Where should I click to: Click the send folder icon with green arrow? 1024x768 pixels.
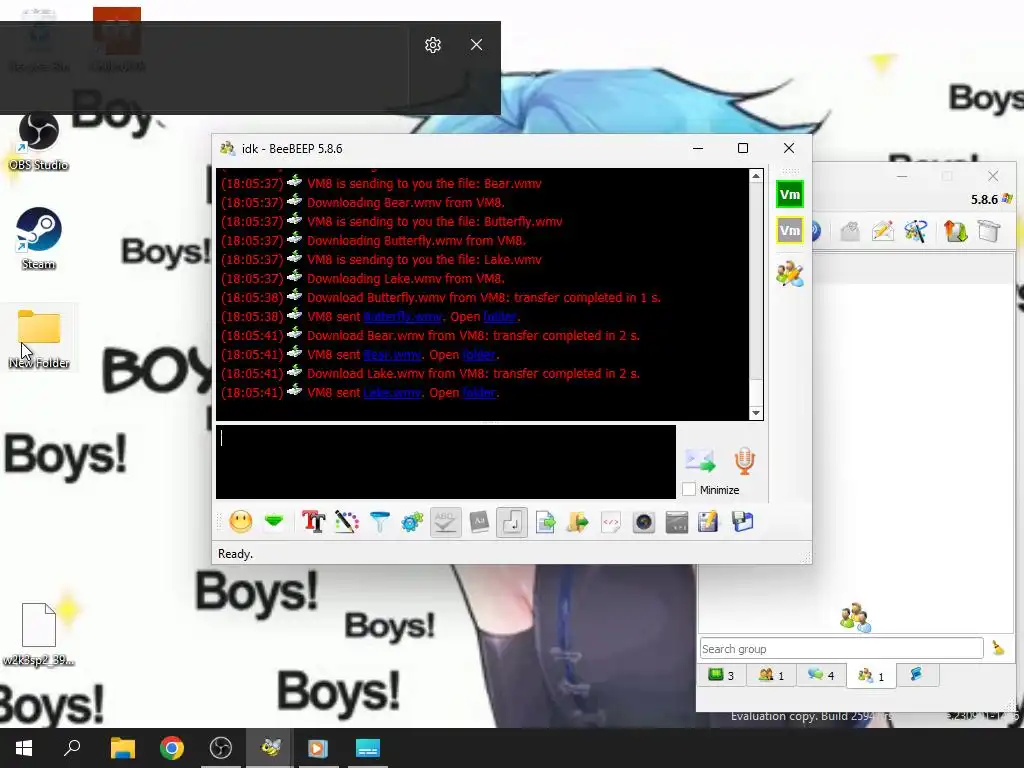pos(577,522)
